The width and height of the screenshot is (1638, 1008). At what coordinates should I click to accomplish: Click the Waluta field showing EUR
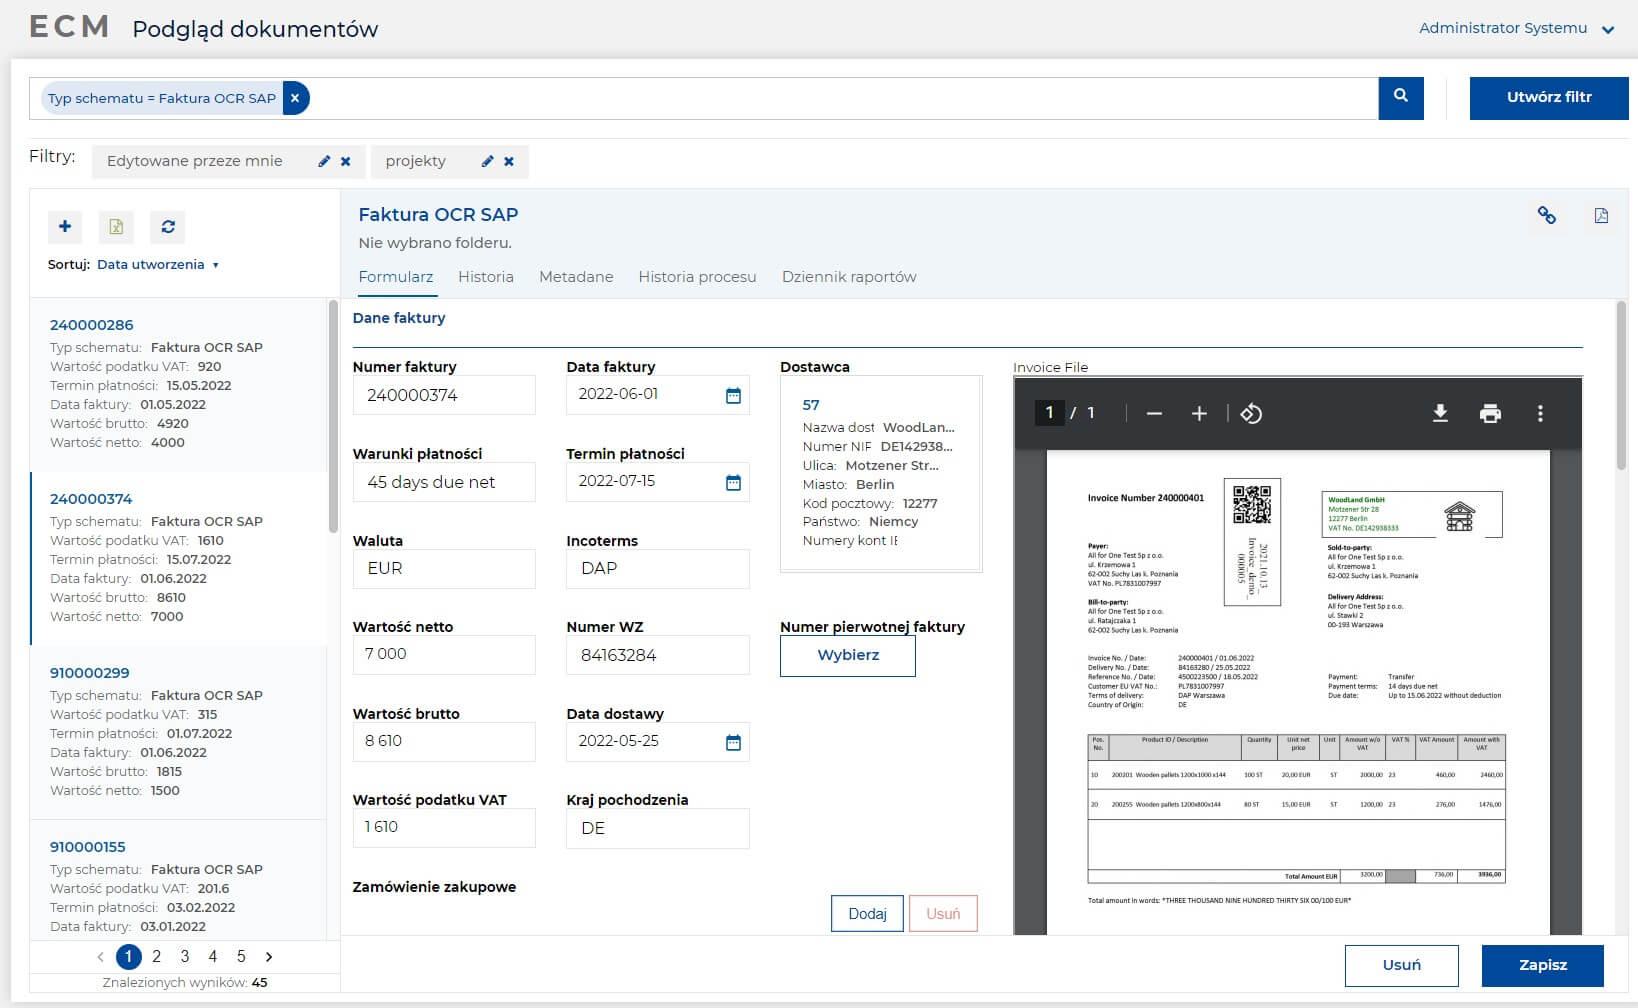pos(444,568)
